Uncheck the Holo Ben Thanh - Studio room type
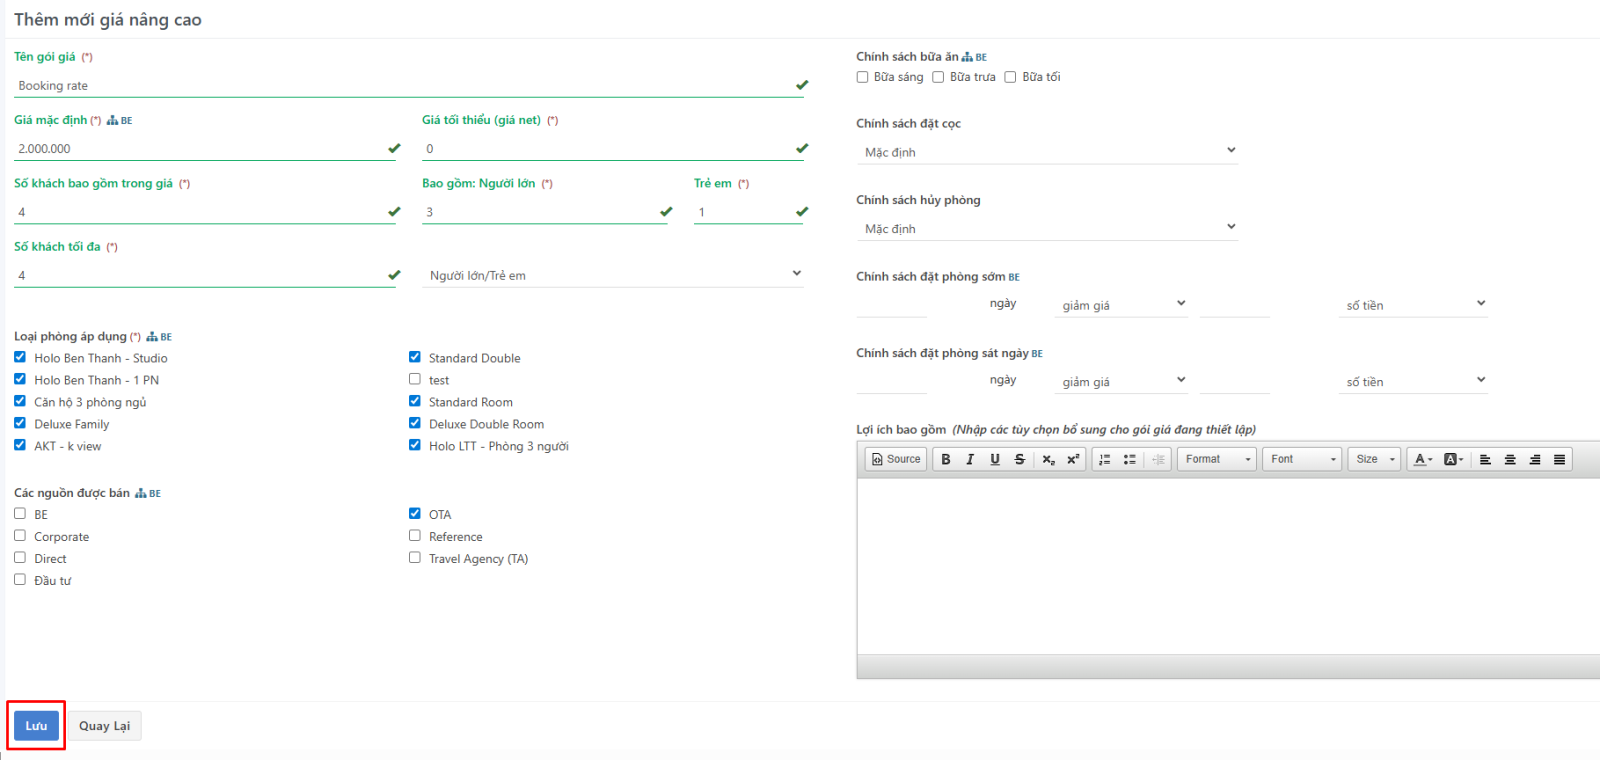Viewport: 1600px width, 760px height. pos(20,357)
